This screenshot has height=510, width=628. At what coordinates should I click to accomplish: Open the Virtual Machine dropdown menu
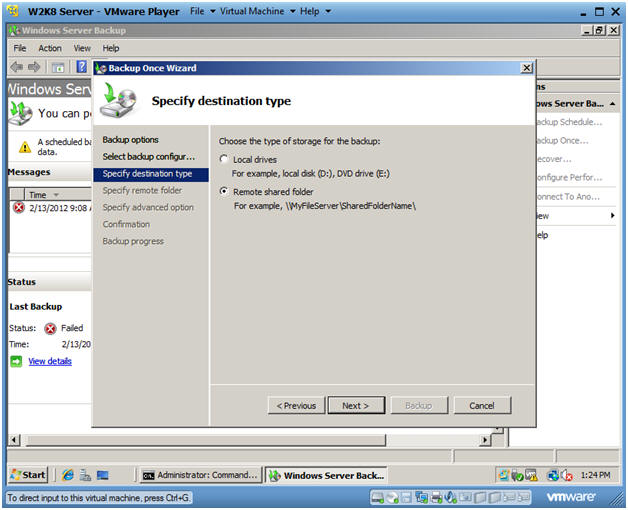click(x=258, y=11)
